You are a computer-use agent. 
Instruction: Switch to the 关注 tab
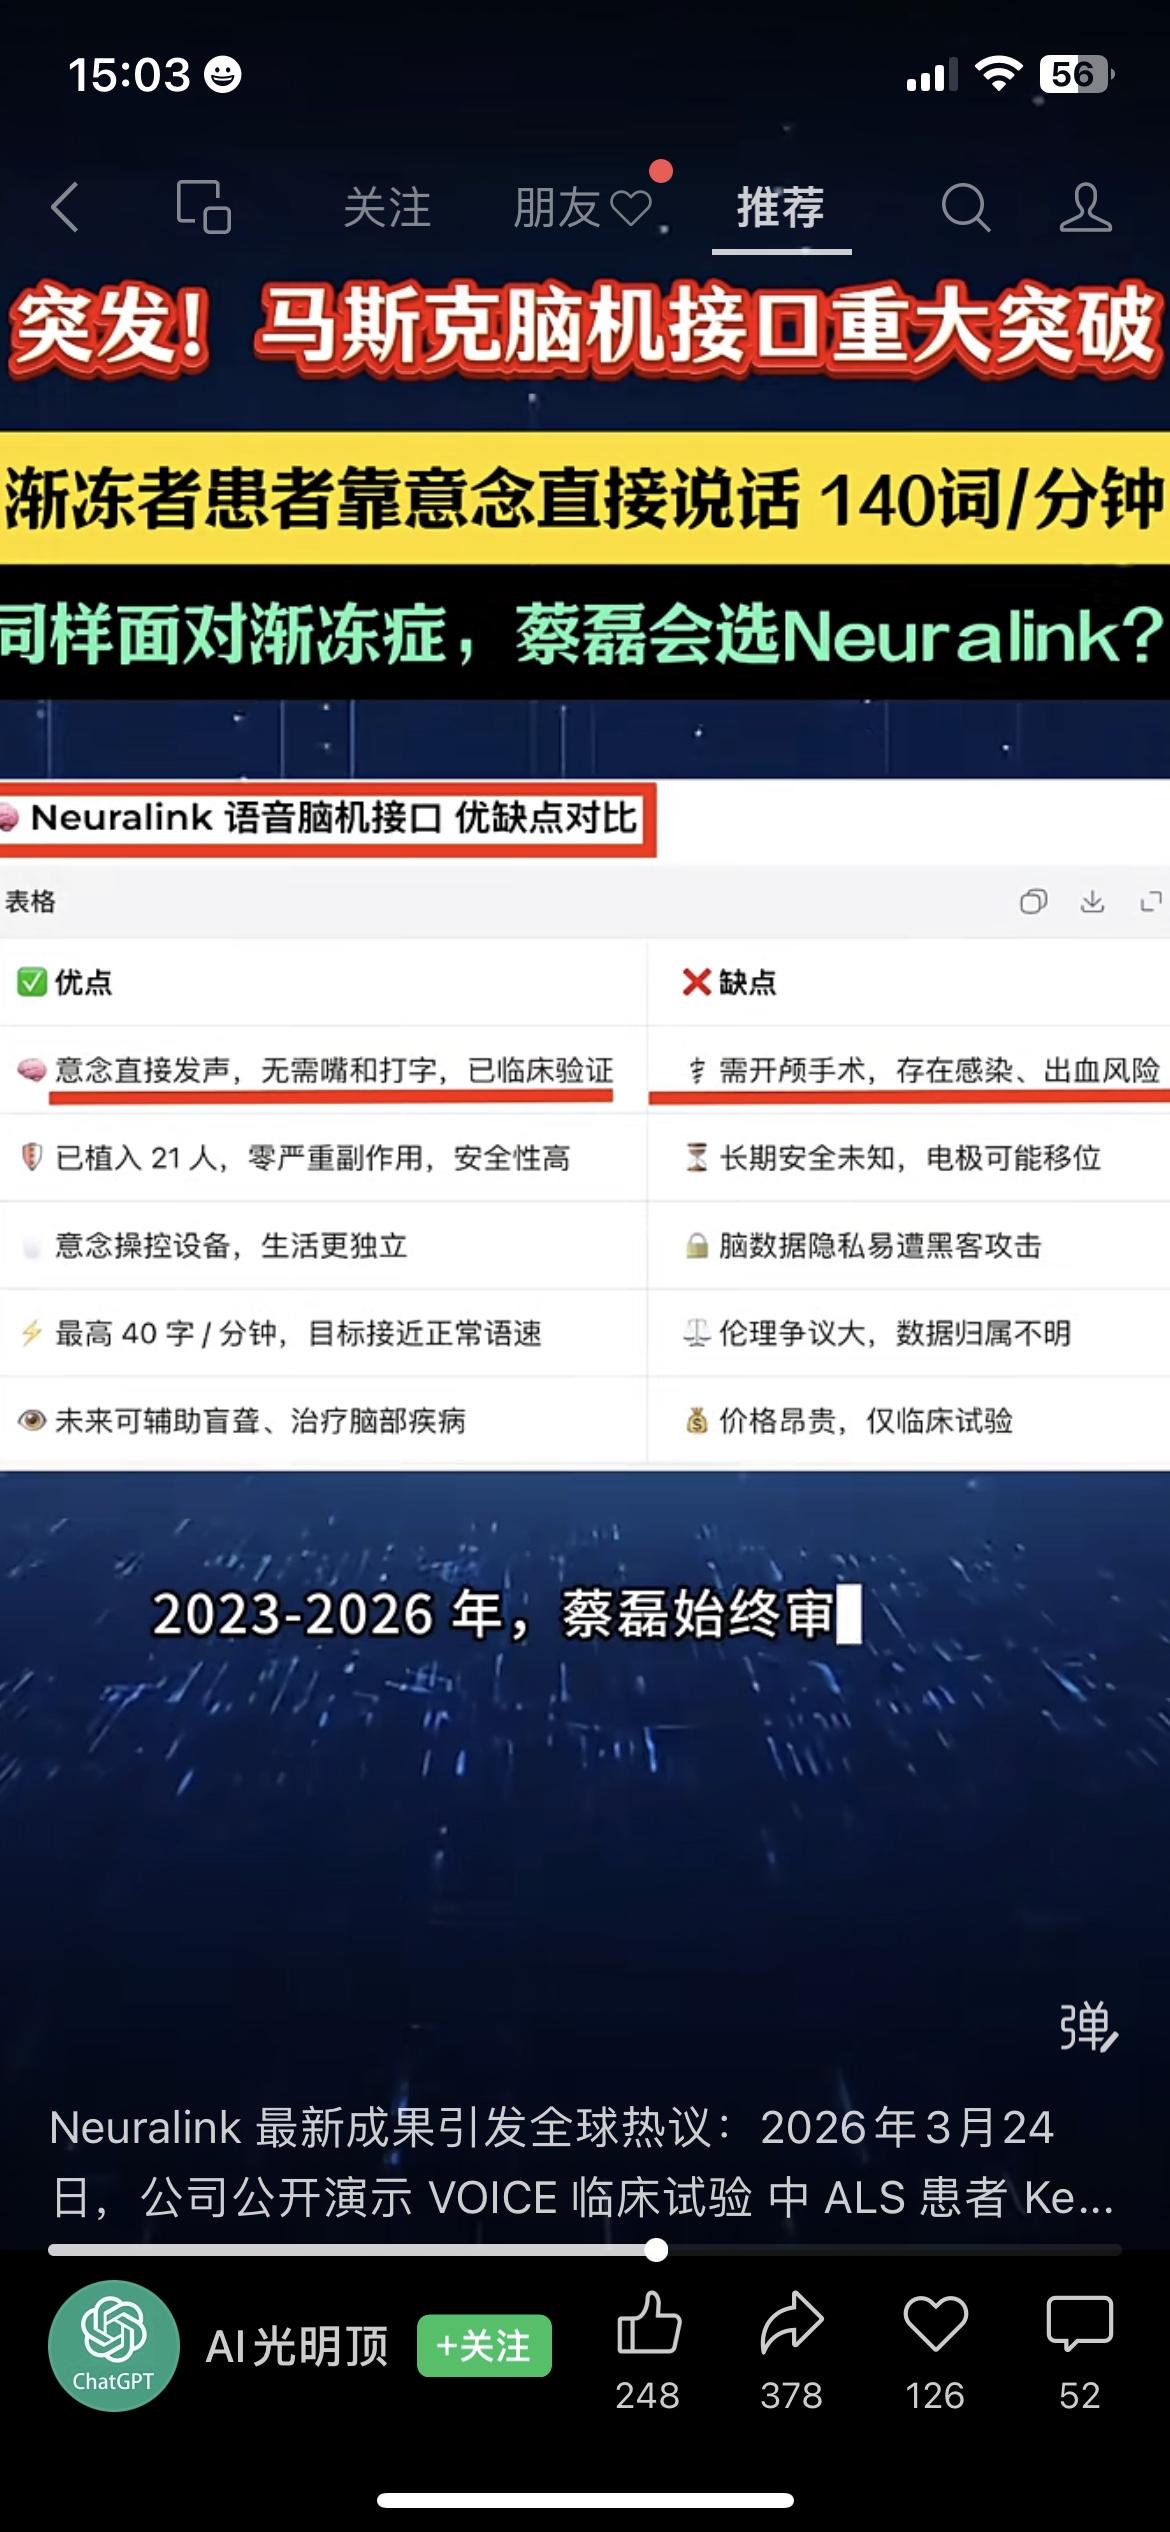point(387,208)
